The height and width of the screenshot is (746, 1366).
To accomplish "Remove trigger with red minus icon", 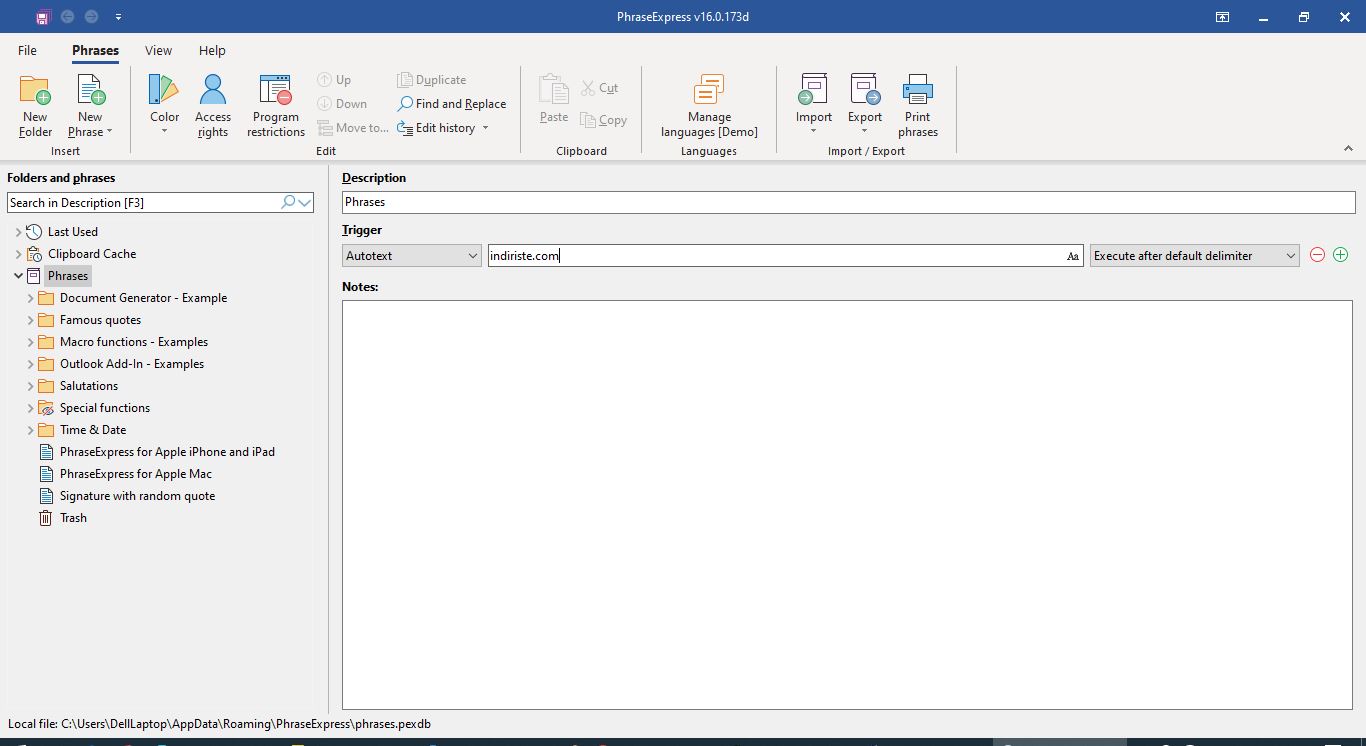I will [1317, 255].
